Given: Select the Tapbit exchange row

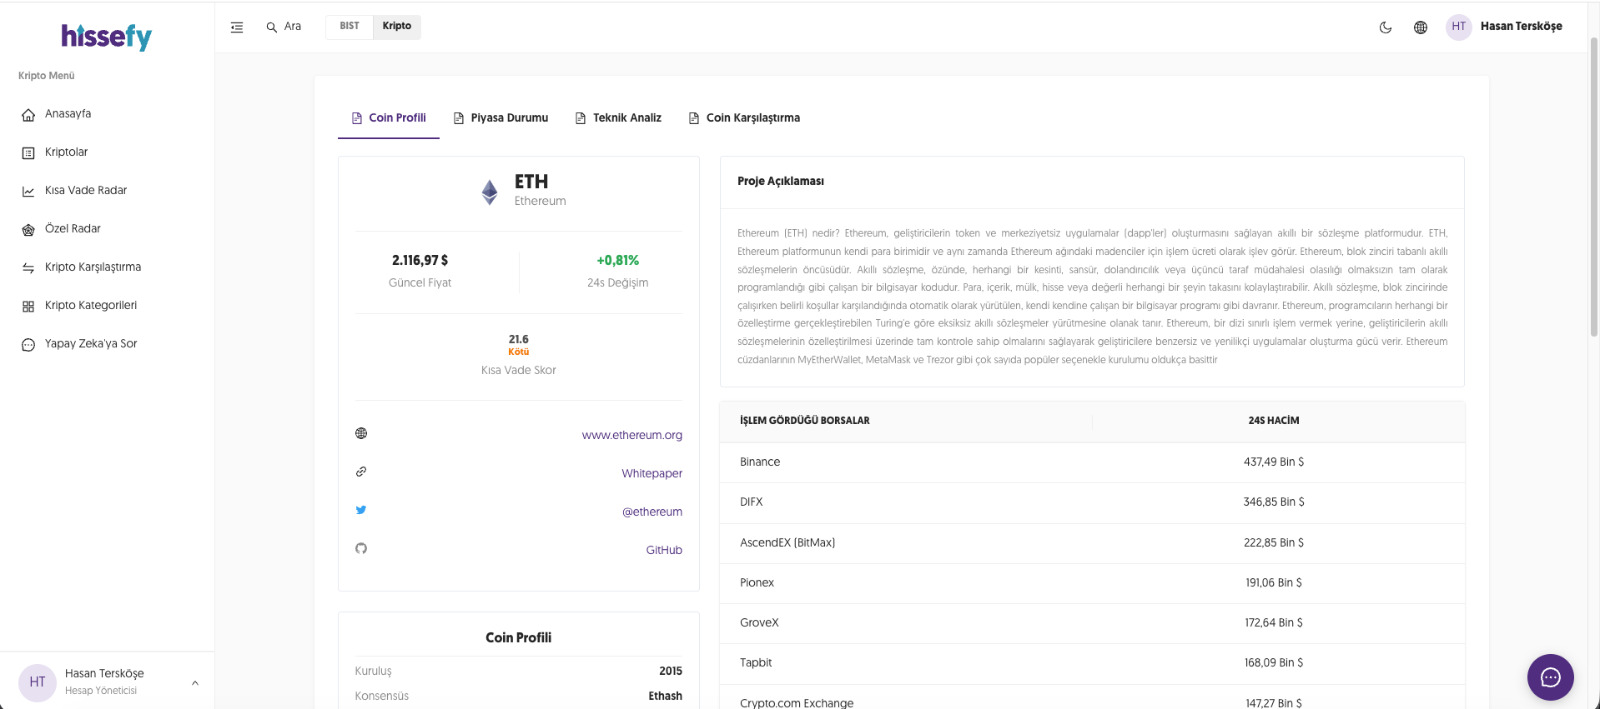Looking at the screenshot, I should click(x=1092, y=663).
